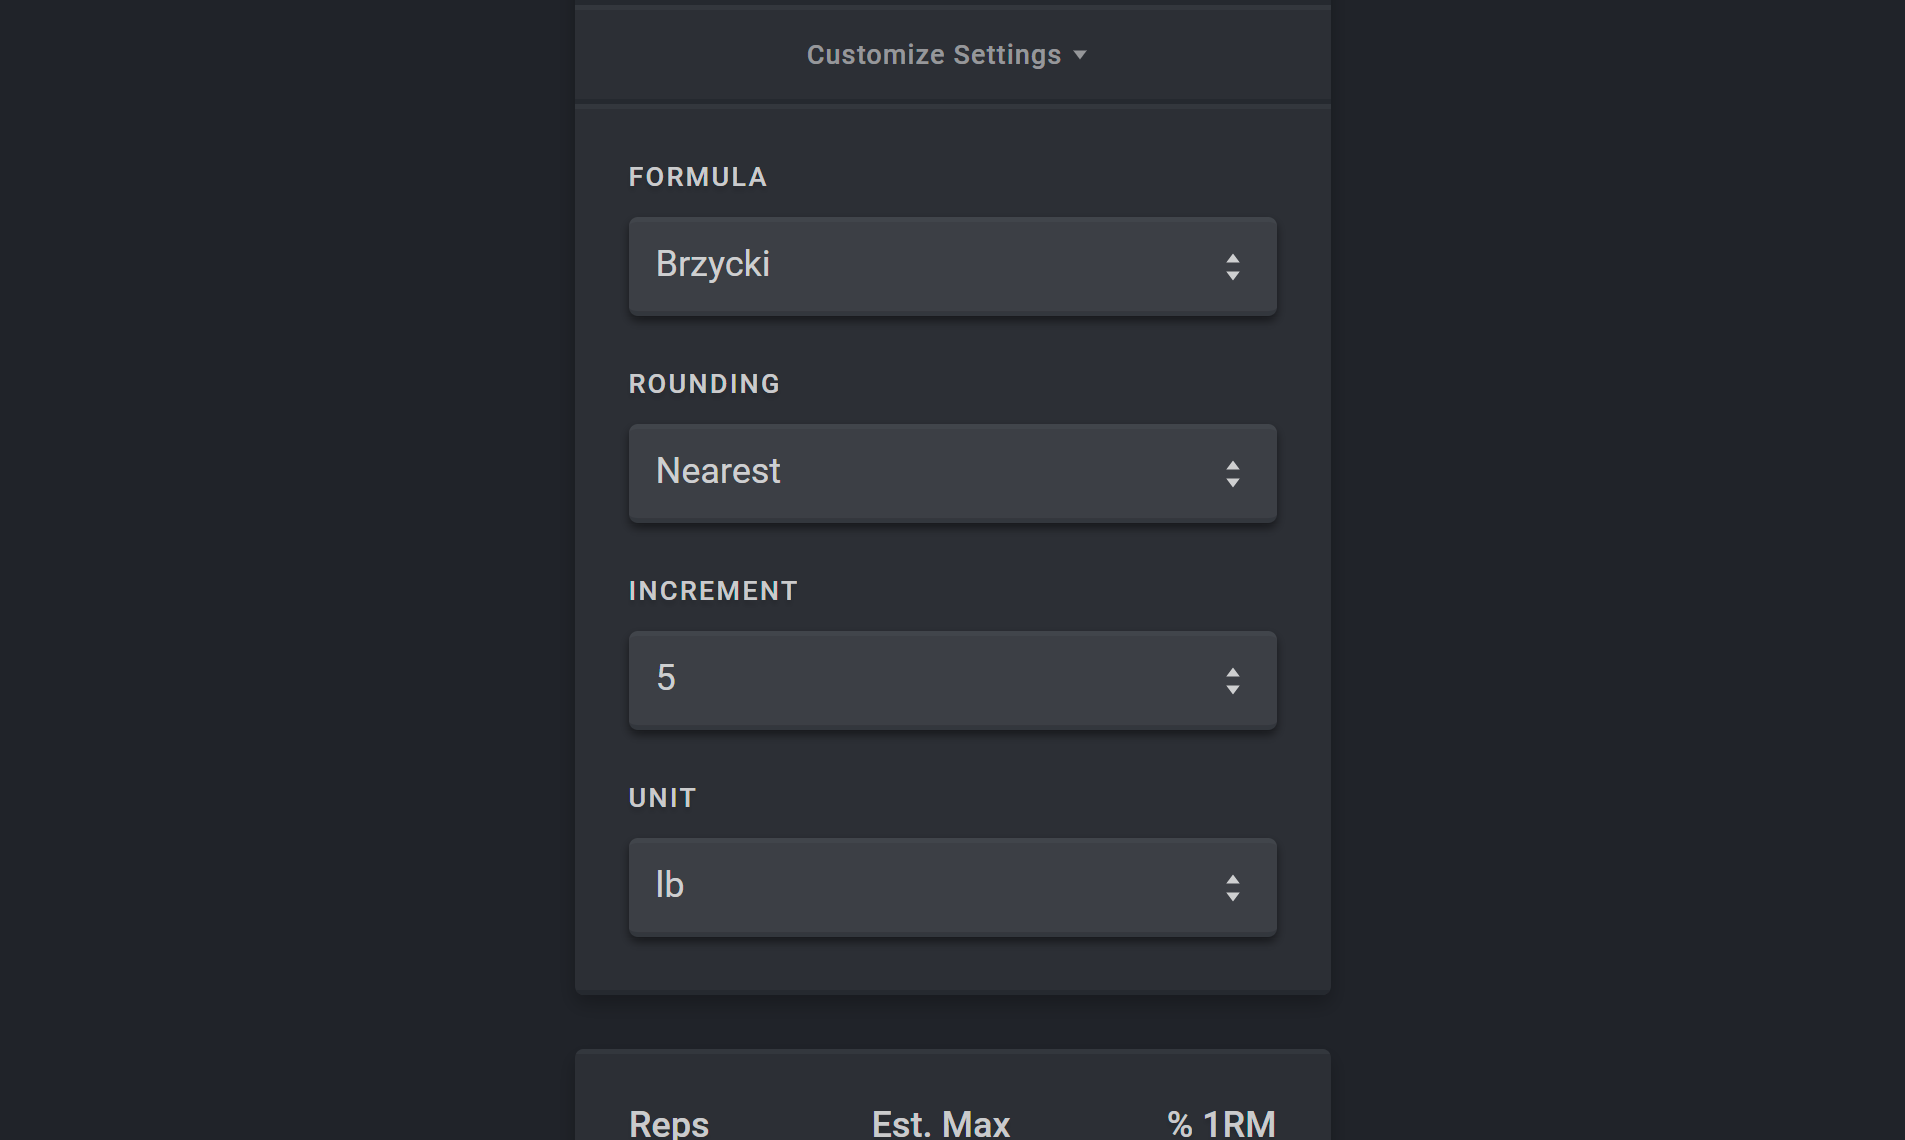The width and height of the screenshot is (1905, 1140).
Task: Click the Formula dropdown's up-down arrows
Action: [x=1232, y=267]
